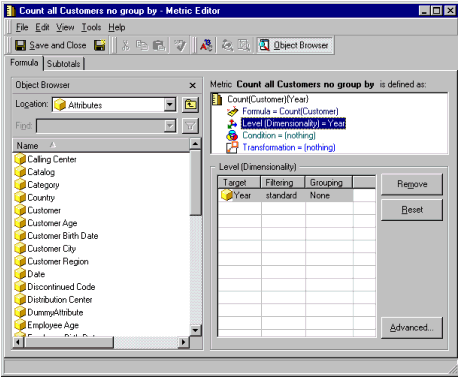Open the Tools menu
The width and height of the screenshot is (458, 377).
point(91,27)
